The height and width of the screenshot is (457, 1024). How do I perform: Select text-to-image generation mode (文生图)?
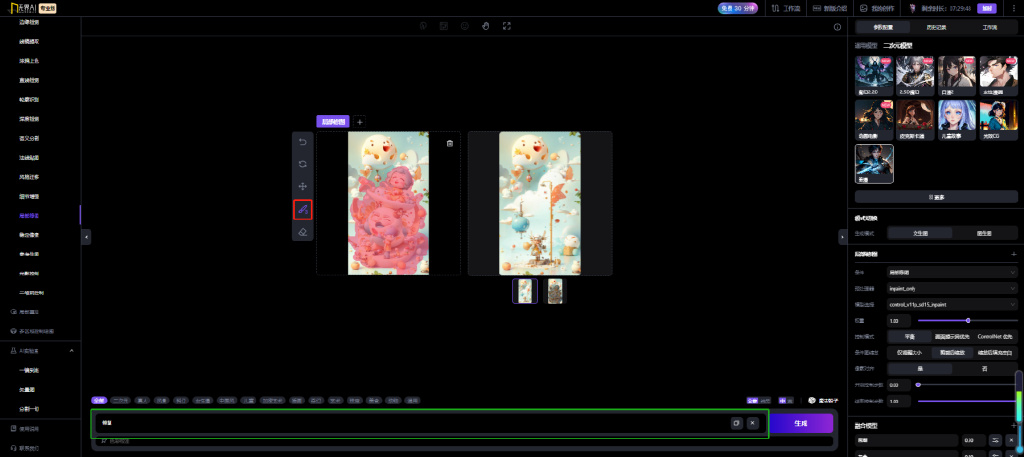(920, 233)
